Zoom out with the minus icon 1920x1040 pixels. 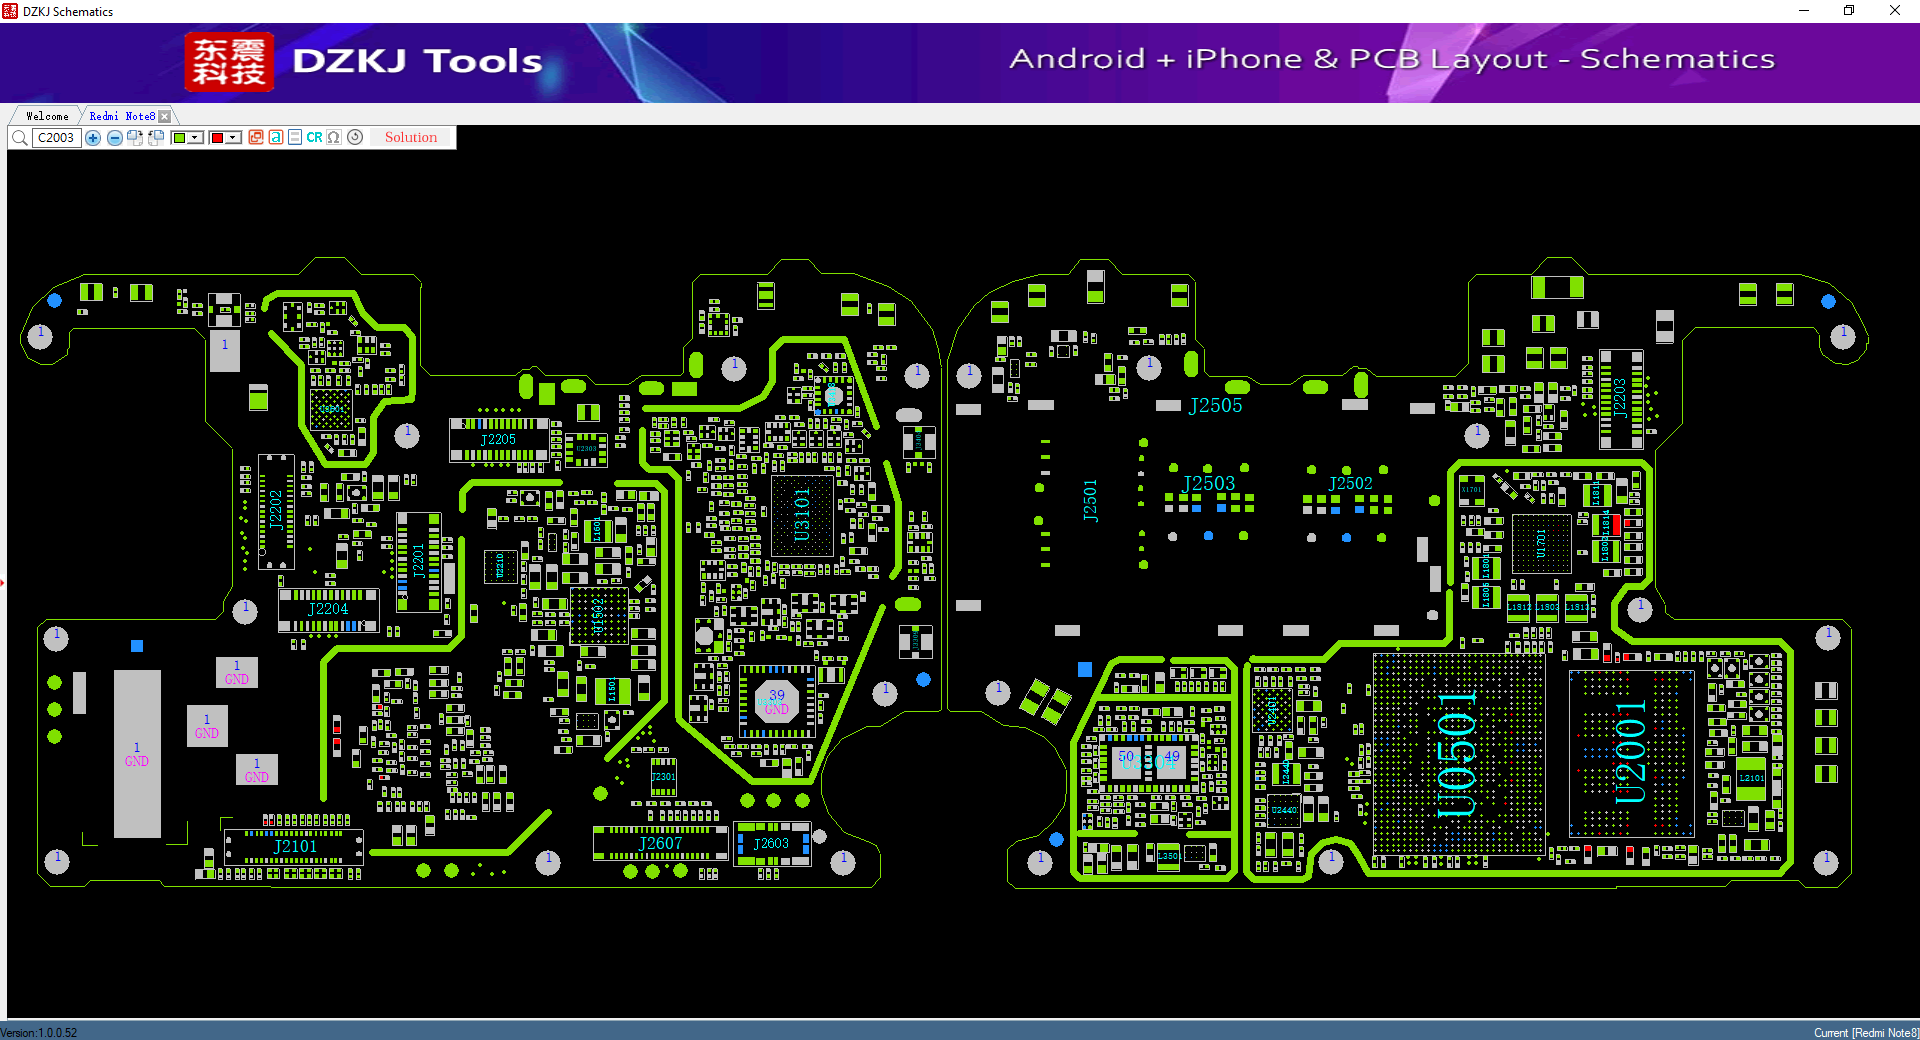click(x=115, y=138)
